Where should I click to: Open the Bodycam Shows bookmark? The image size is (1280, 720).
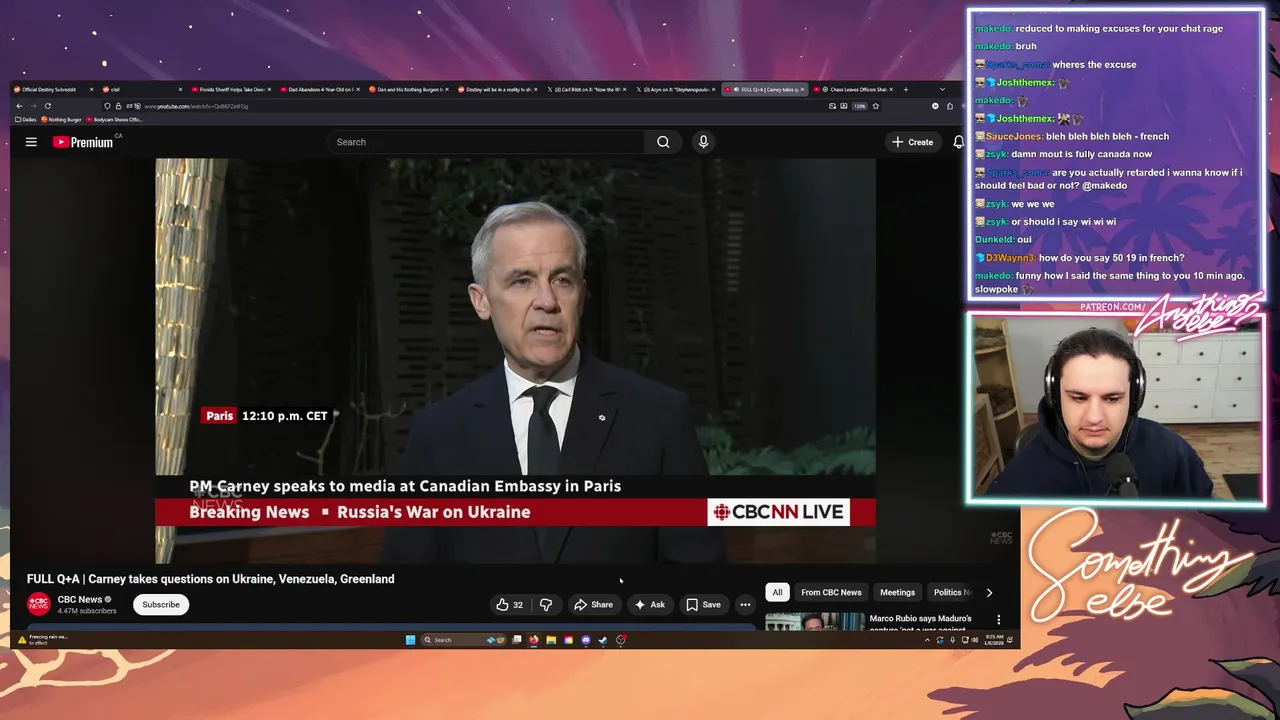pos(115,119)
